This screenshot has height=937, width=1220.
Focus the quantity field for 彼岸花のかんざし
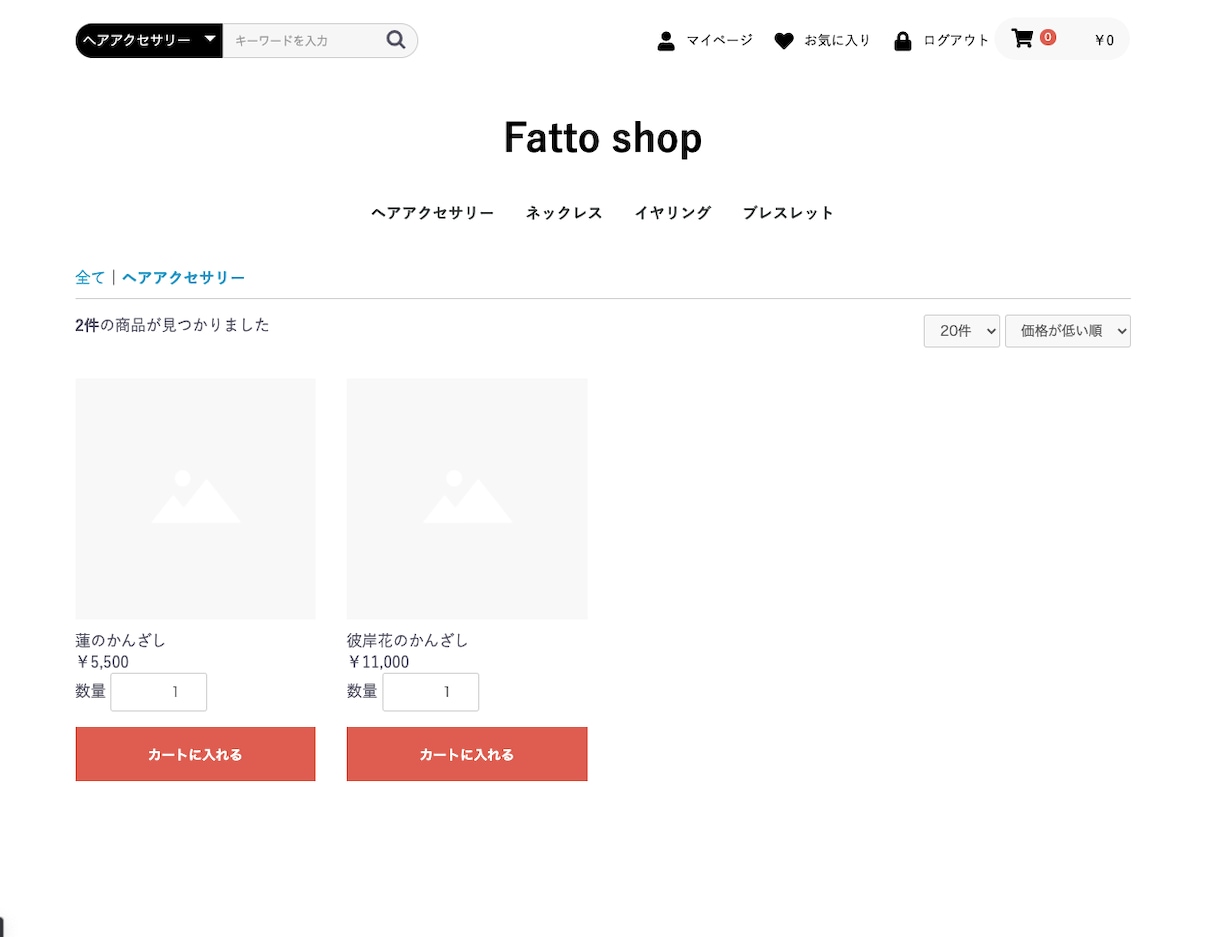click(431, 692)
